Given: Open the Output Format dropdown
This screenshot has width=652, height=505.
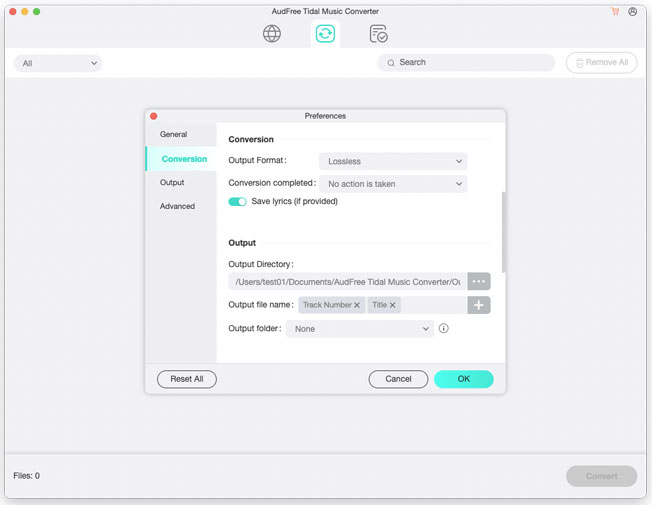Looking at the screenshot, I should tap(393, 161).
